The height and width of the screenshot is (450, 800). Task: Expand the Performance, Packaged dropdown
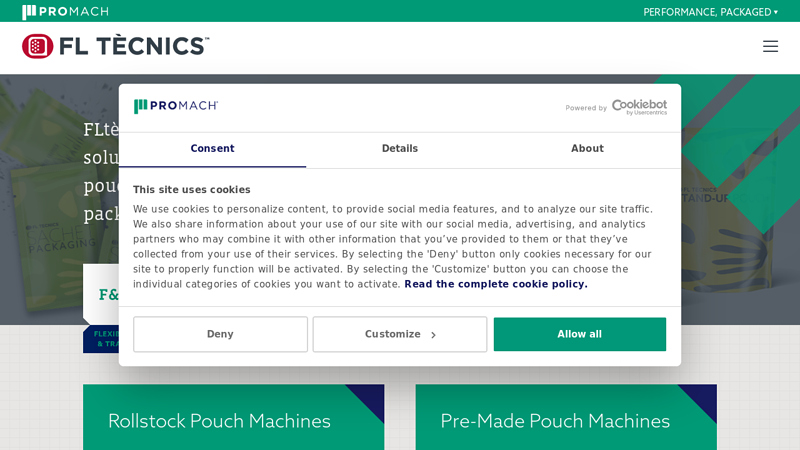[710, 12]
